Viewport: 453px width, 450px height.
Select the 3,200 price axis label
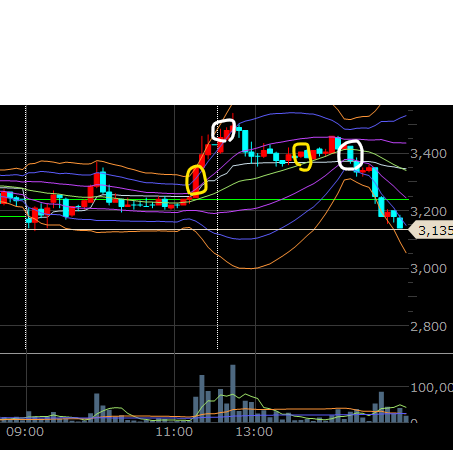(428, 211)
